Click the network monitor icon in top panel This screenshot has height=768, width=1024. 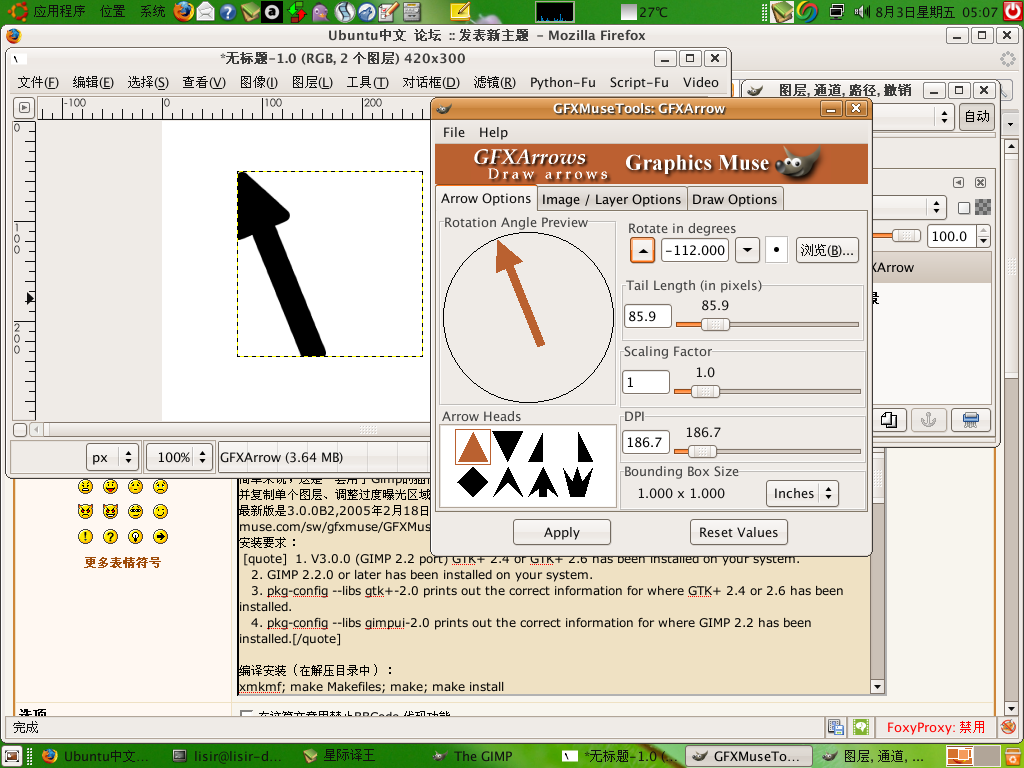point(837,12)
